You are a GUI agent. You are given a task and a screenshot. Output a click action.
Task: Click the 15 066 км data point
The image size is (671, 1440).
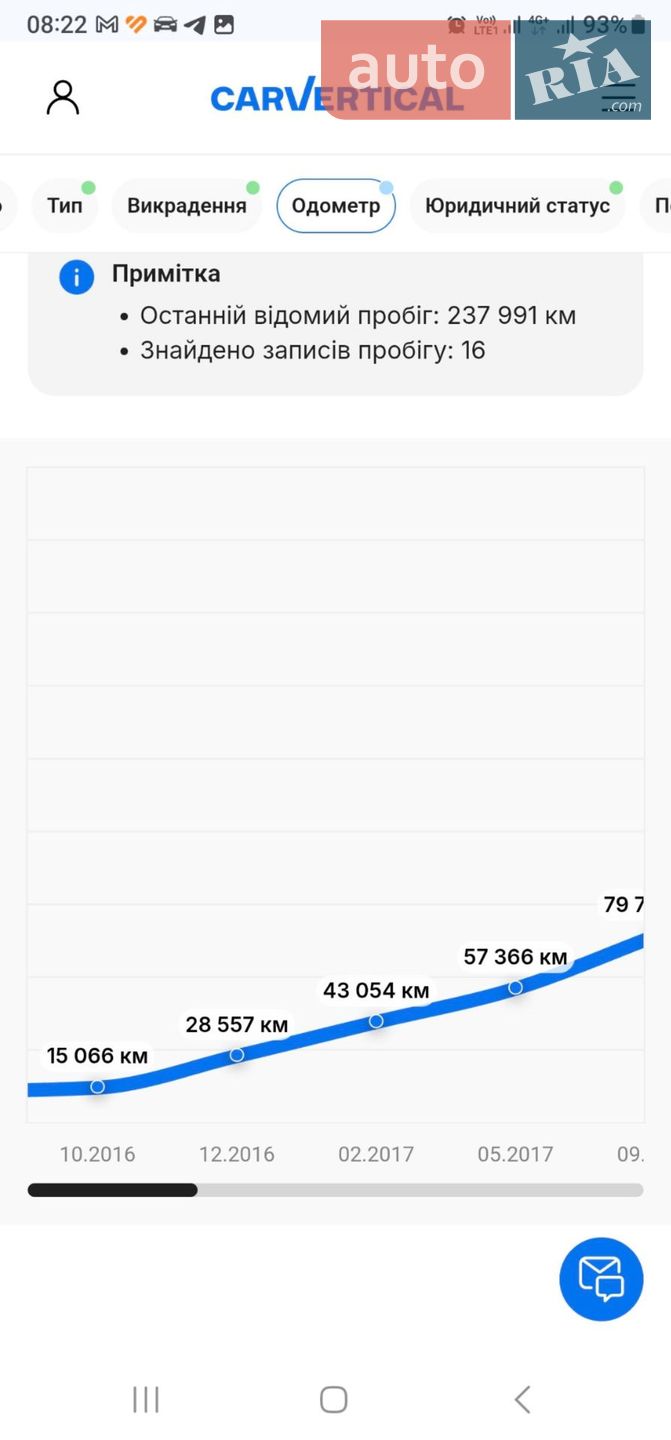pyautogui.click(x=97, y=1086)
